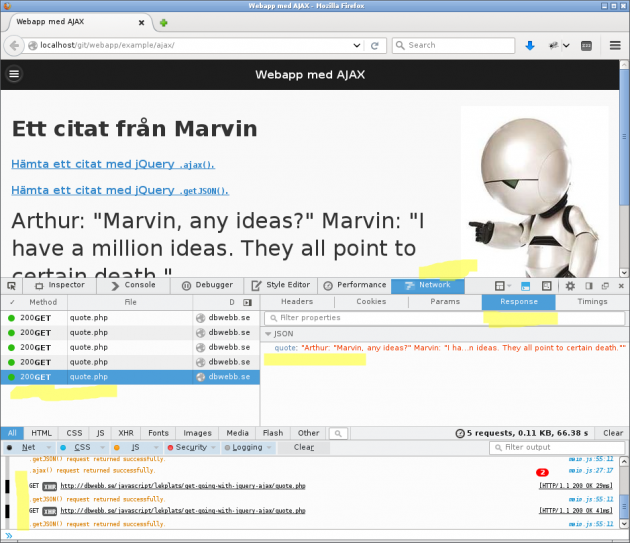Click the keyboard-like toolbar icon beside the menu button
630x543 pixels.
586,45
